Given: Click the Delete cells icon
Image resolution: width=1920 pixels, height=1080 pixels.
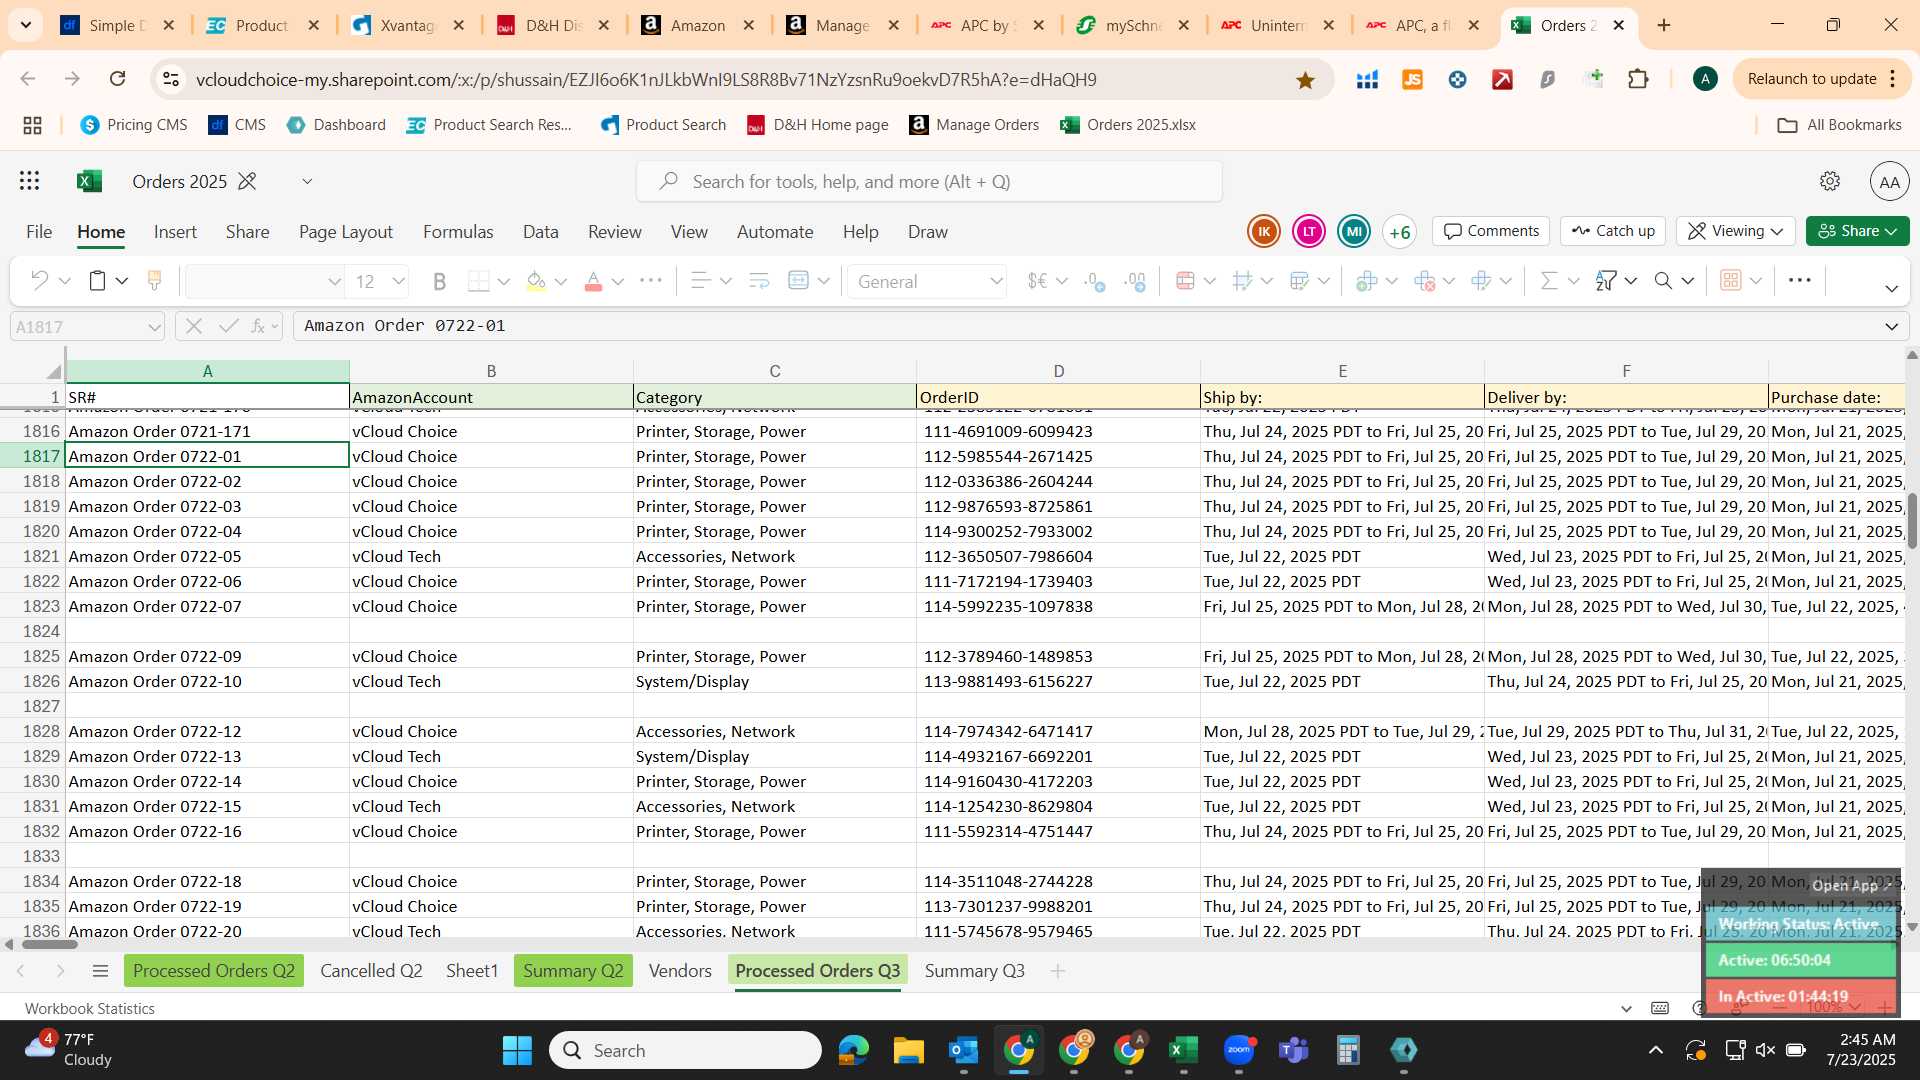Looking at the screenshot, I should coord(1425,281).
